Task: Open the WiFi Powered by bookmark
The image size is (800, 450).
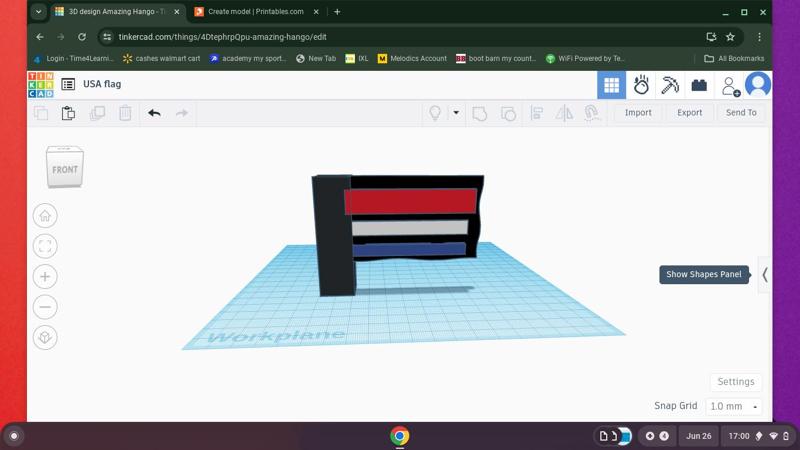Action: coord(585,59)
